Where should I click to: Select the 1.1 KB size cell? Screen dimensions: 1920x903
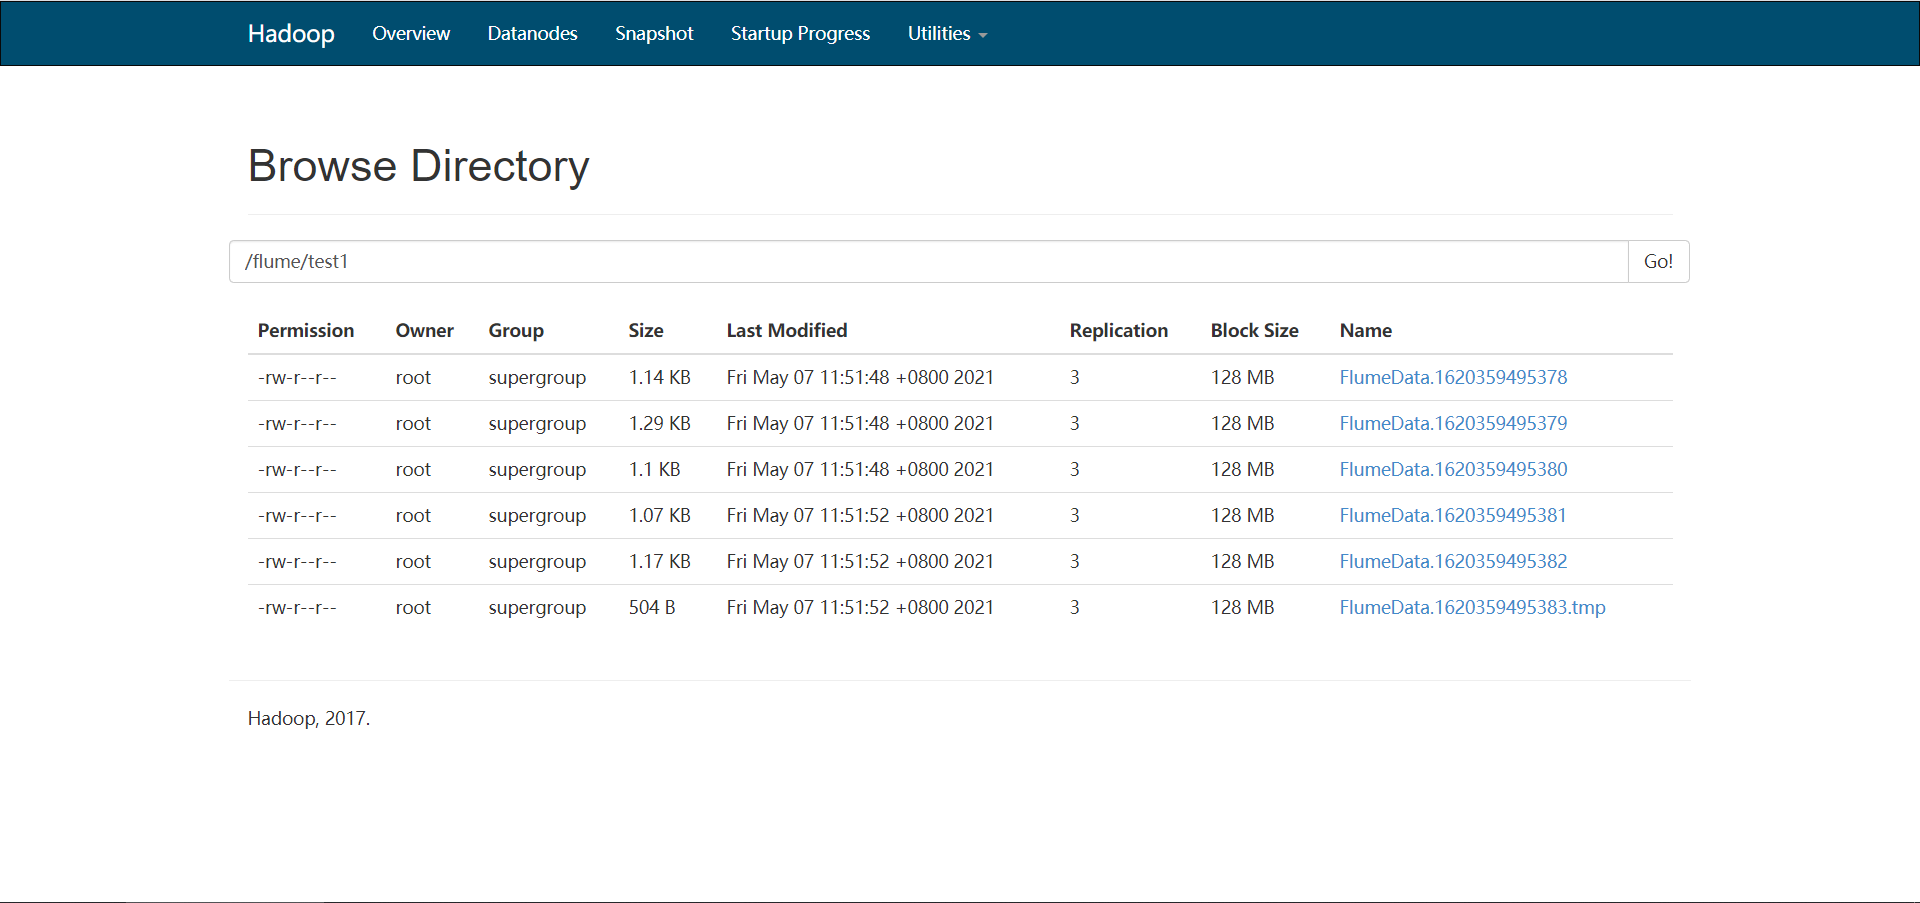coord(654,469)
